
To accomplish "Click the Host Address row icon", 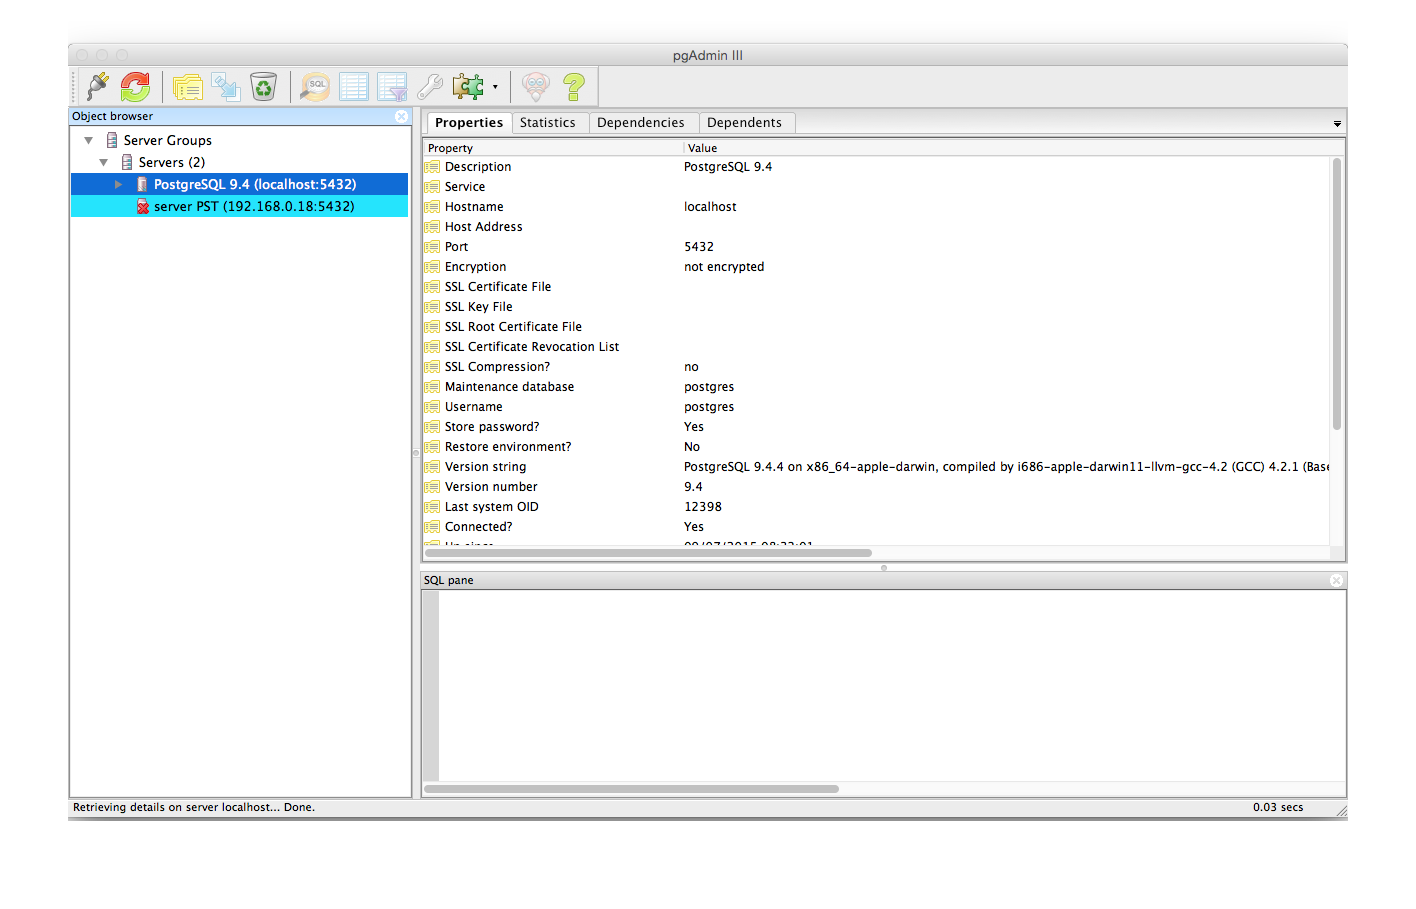I will 432,227.
